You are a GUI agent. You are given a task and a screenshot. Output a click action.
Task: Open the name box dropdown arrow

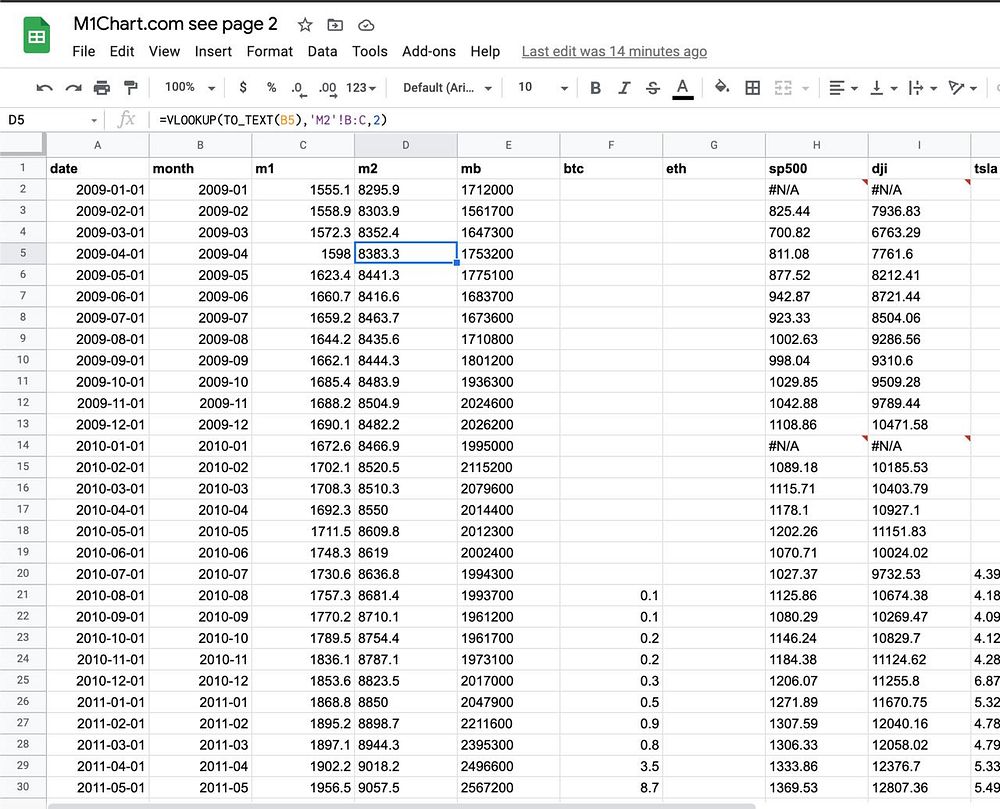point(94,120)
